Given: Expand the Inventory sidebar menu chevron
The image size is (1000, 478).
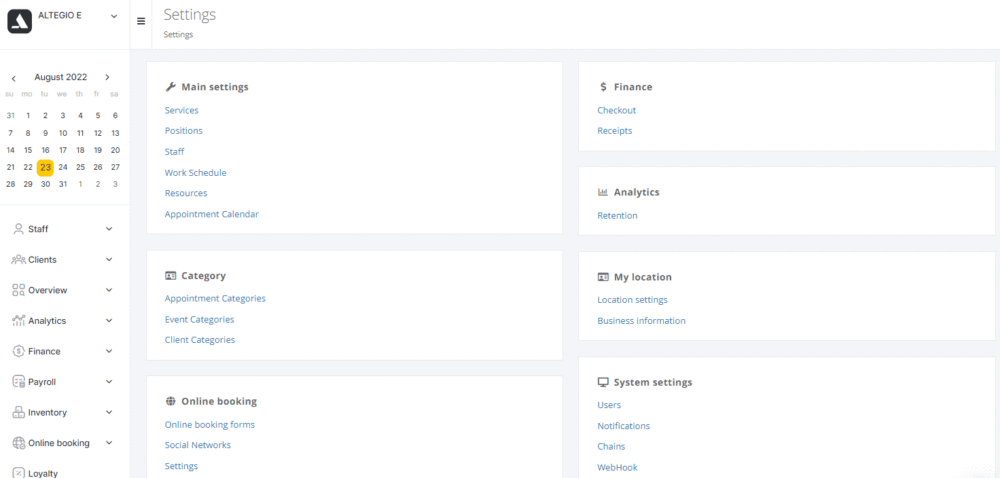Looking at the screenshot, I should [x=109, y=412].
